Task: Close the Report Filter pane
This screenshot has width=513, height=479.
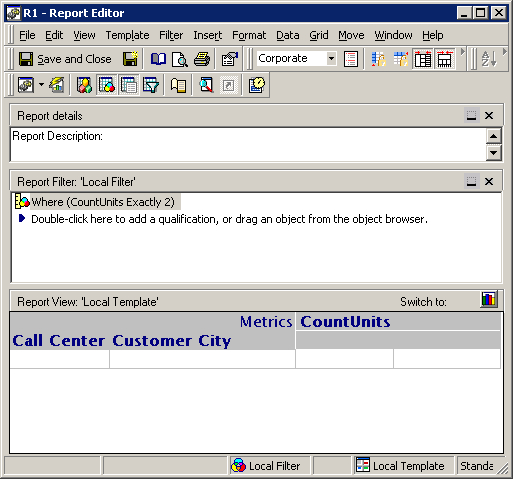Action: [x=489, y=182]
